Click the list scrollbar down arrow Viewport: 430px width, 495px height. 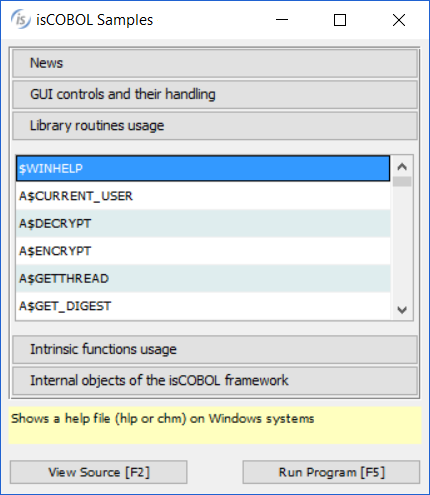click(x=402, y=310)
